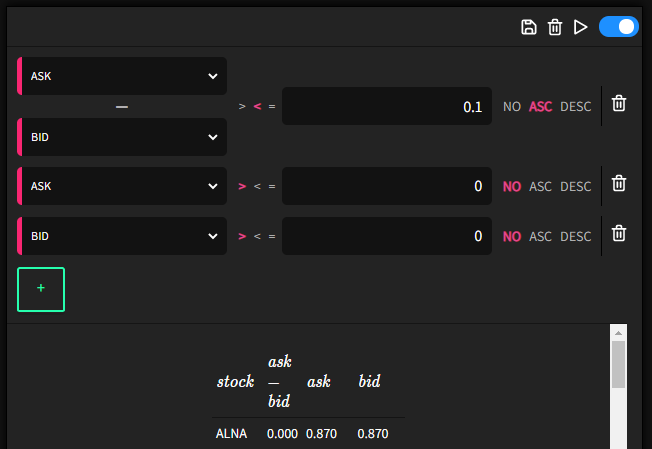The width and height of the screenshot is (652, 449).
Task: Delete the whole filter with top trash icon
Action: 555,27
